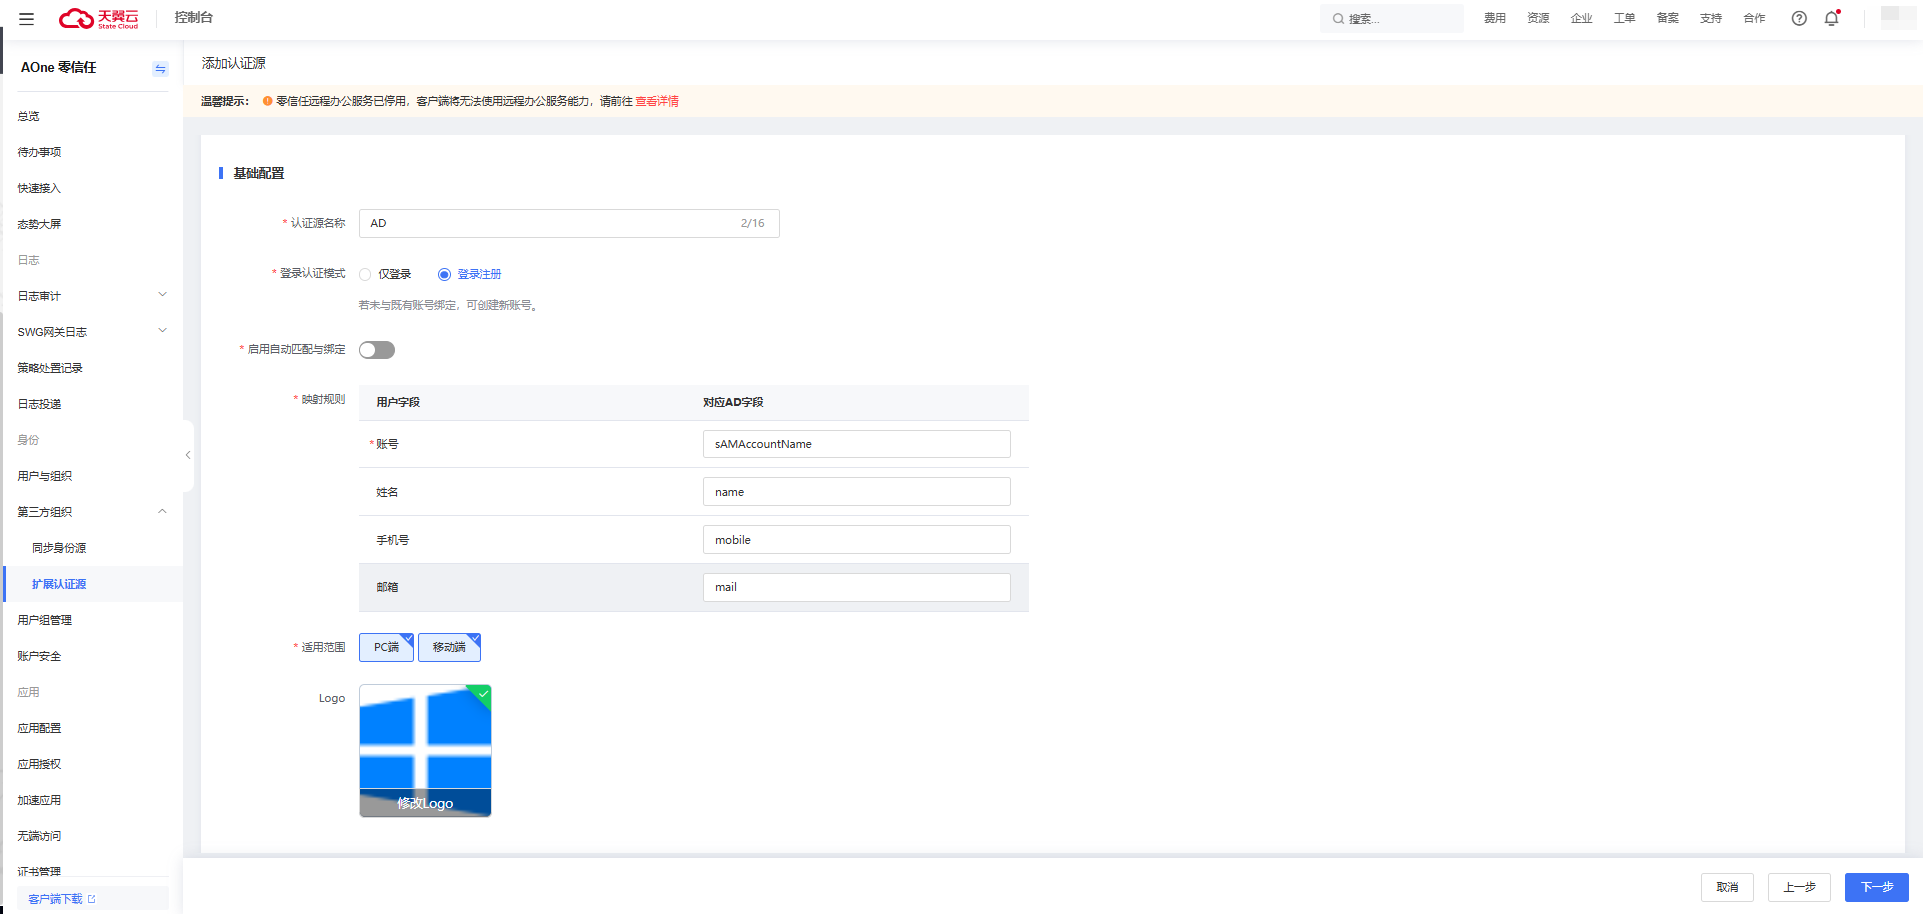Open the 工单 top menu
The image size is (1923, 914).
point(1624,18)
